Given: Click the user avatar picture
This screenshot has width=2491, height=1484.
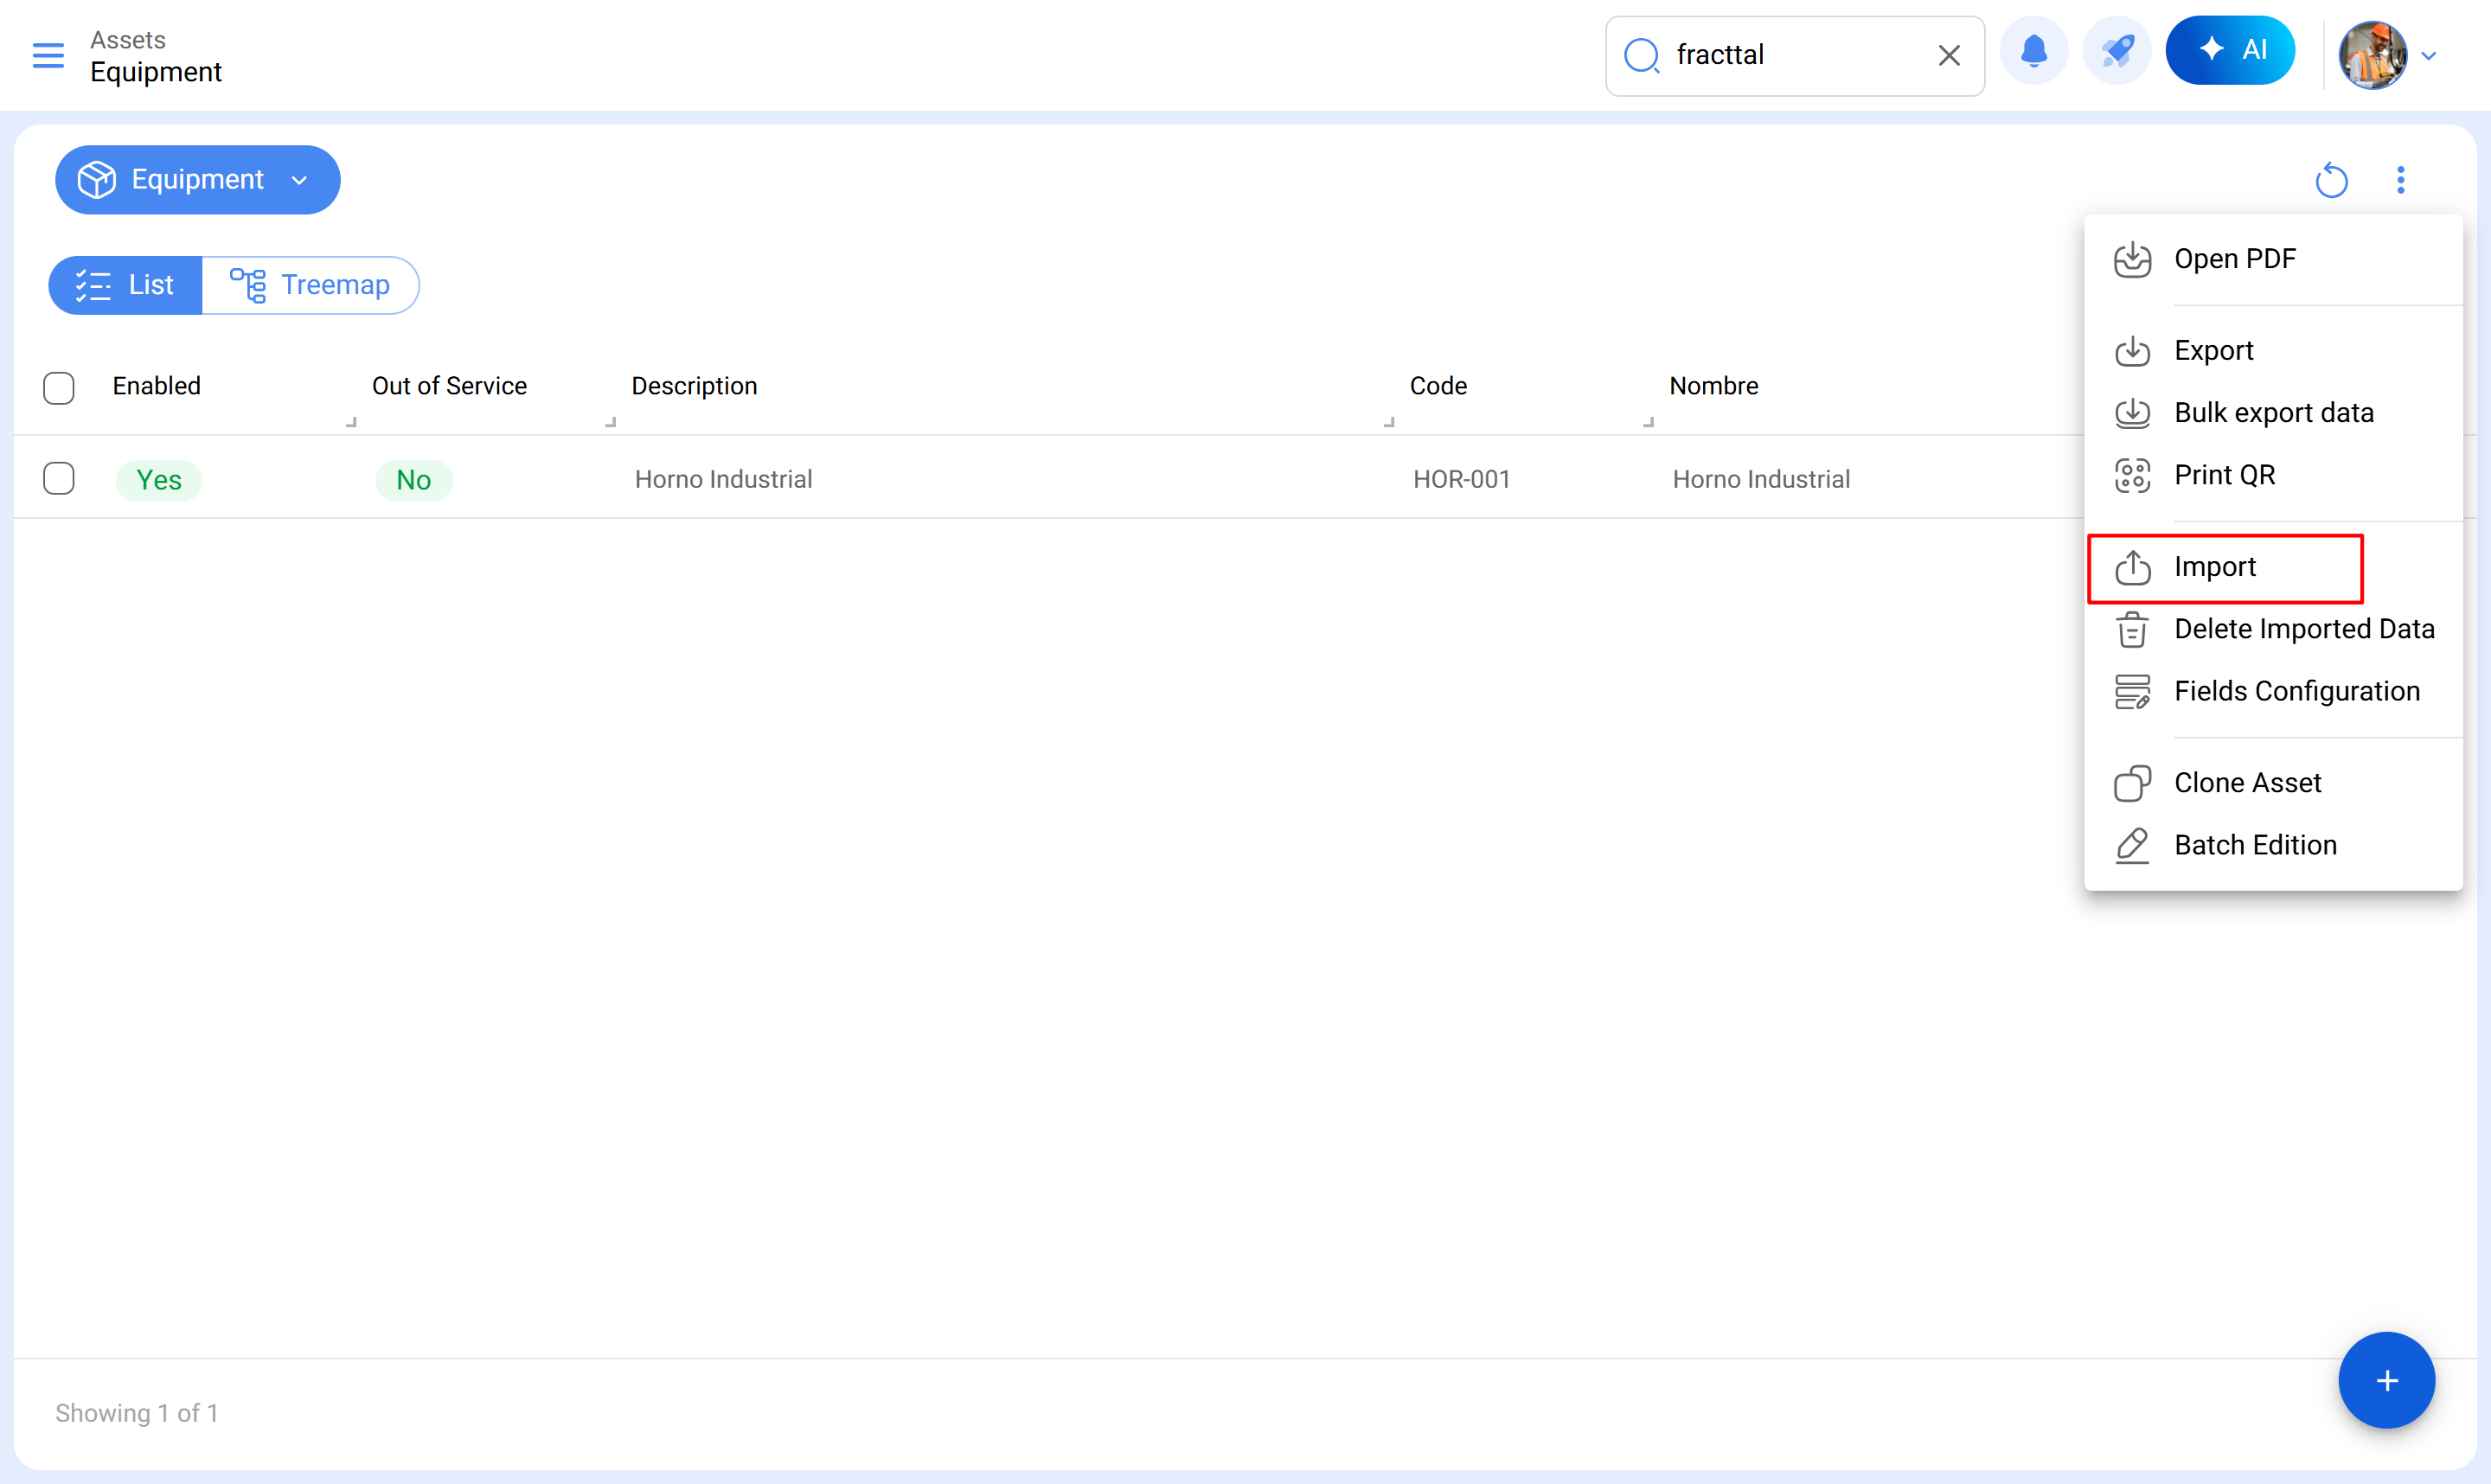Looking at the screenshot, I should point(2372,56).
